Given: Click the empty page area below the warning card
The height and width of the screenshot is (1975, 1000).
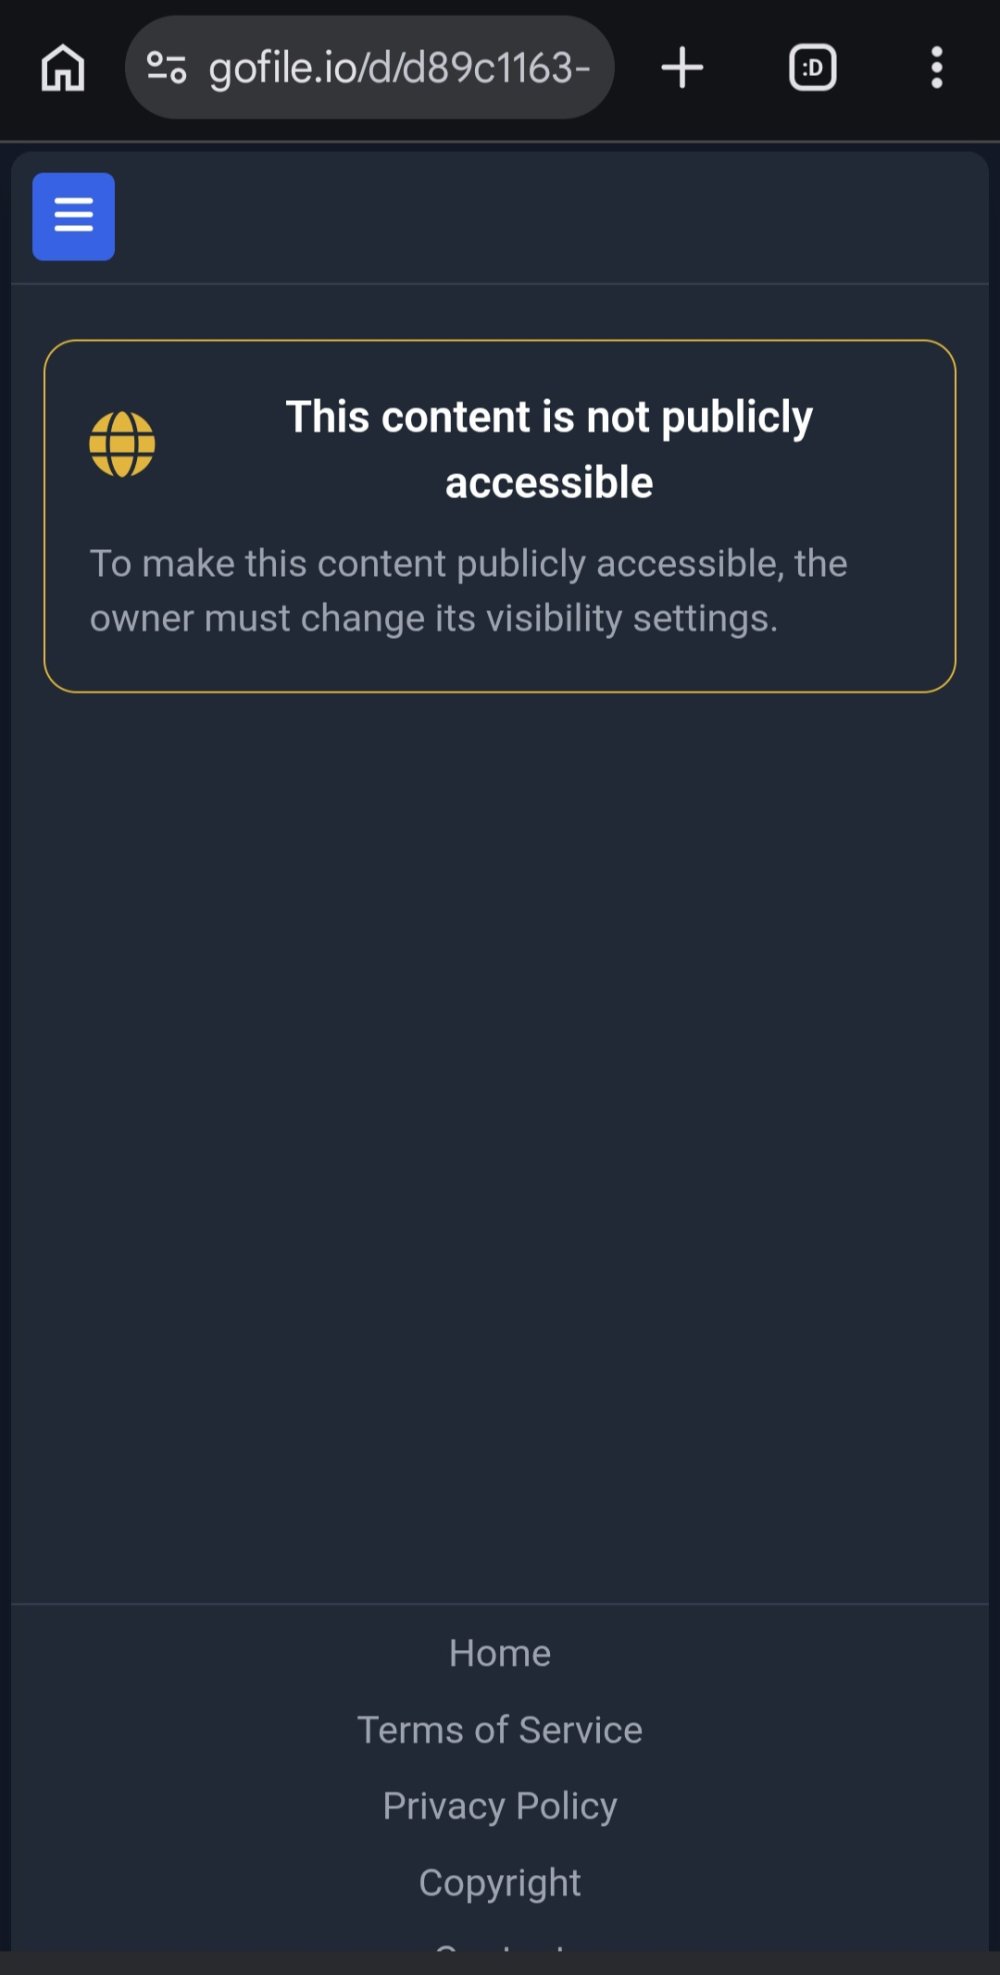Looking at the screenshot, I should pyautogui.click(x=500, y=1140).
